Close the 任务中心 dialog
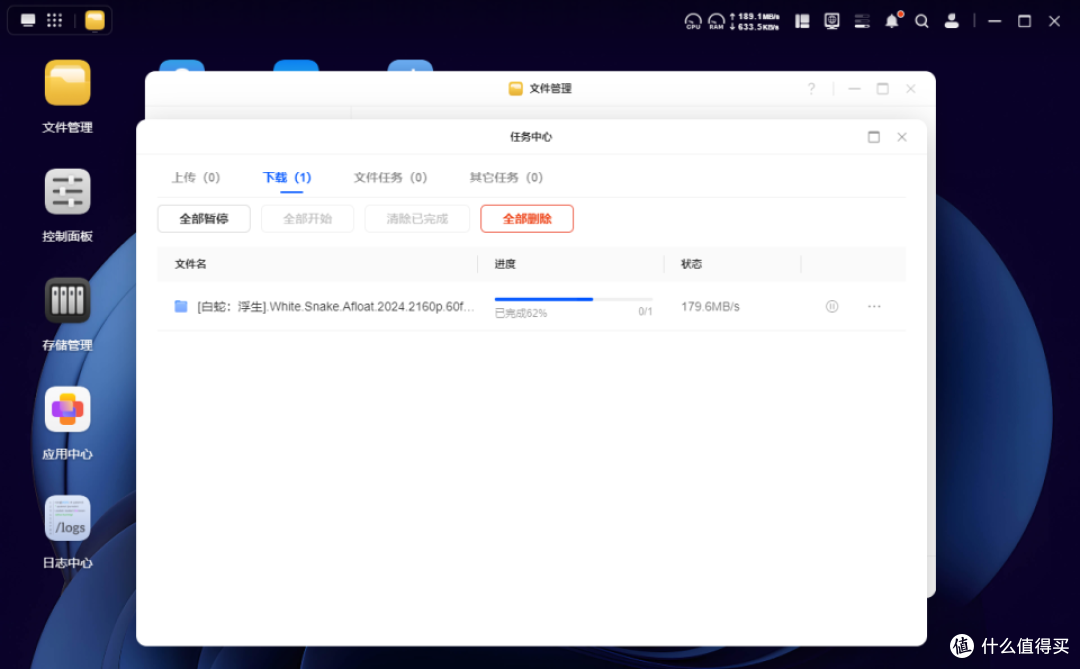The height and width of the screenshot is (669, 1080). [902, 137]
